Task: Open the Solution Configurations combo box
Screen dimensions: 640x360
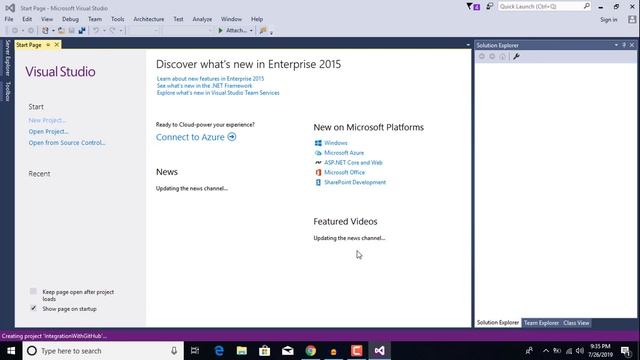Action: (143, 30)
